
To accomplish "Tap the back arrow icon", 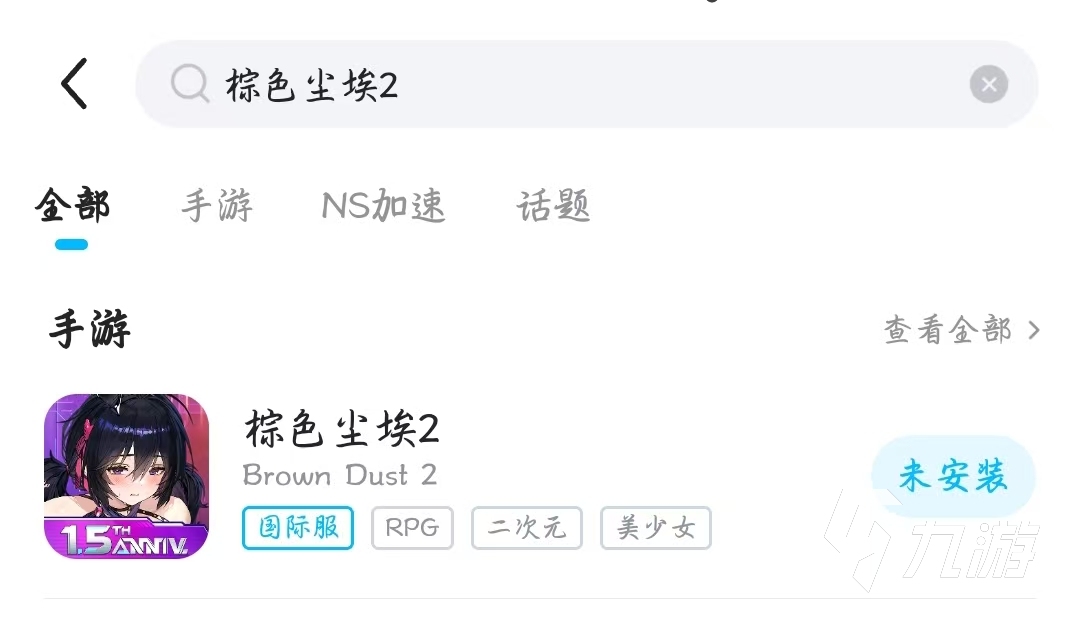I will coord(74,83).
